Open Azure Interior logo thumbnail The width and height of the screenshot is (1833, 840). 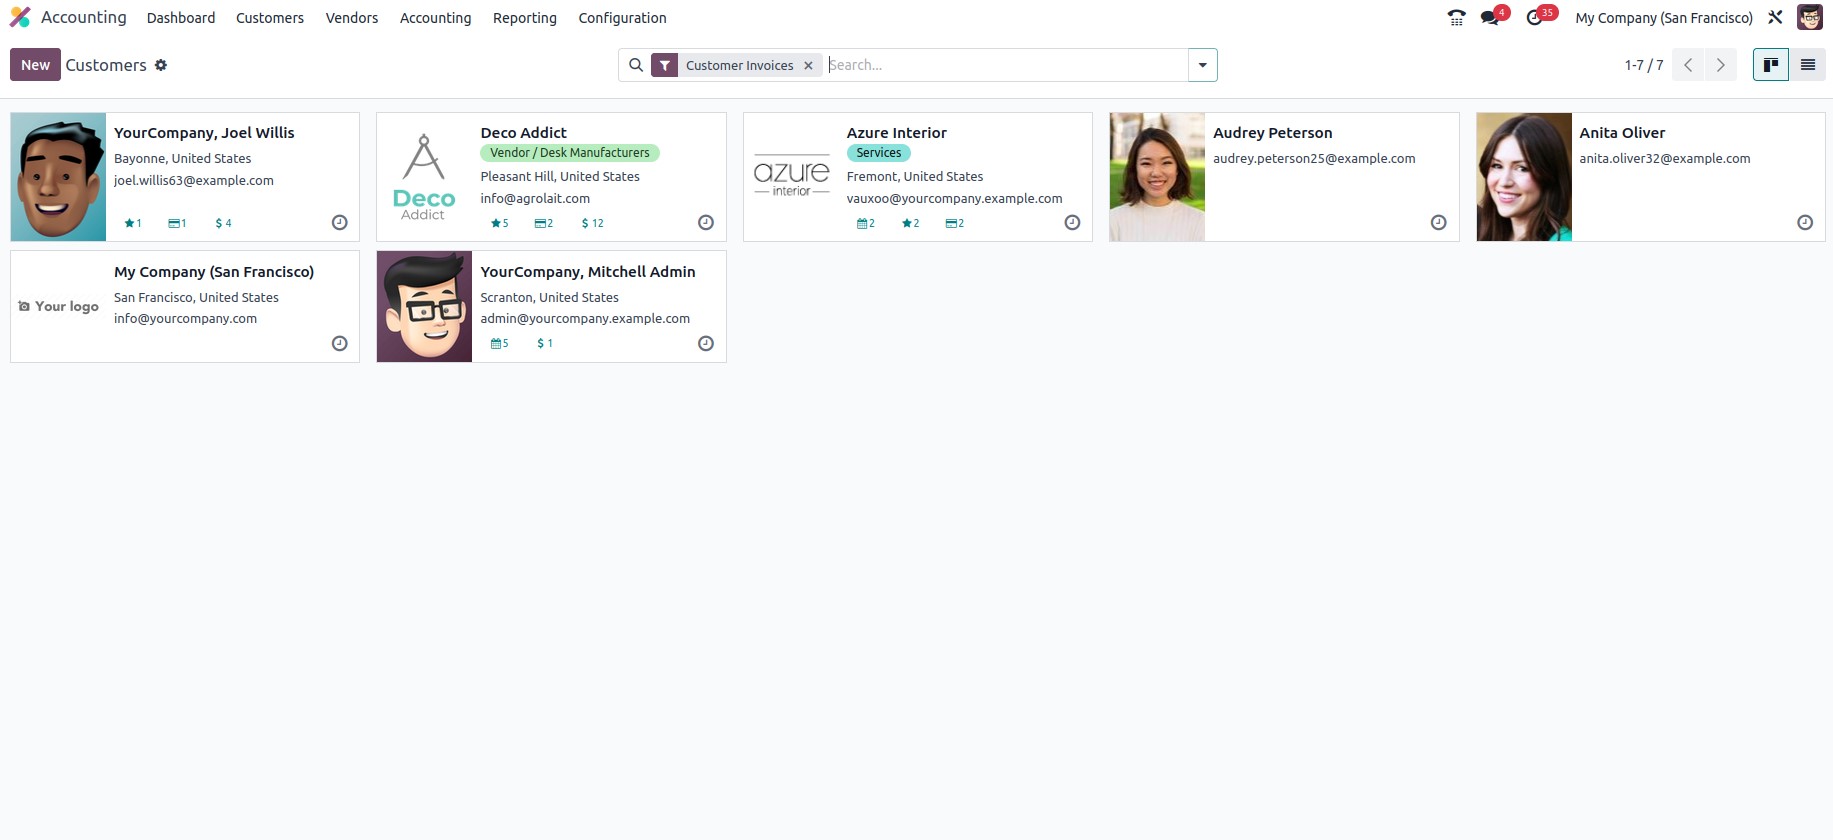(x=791, y=177)
